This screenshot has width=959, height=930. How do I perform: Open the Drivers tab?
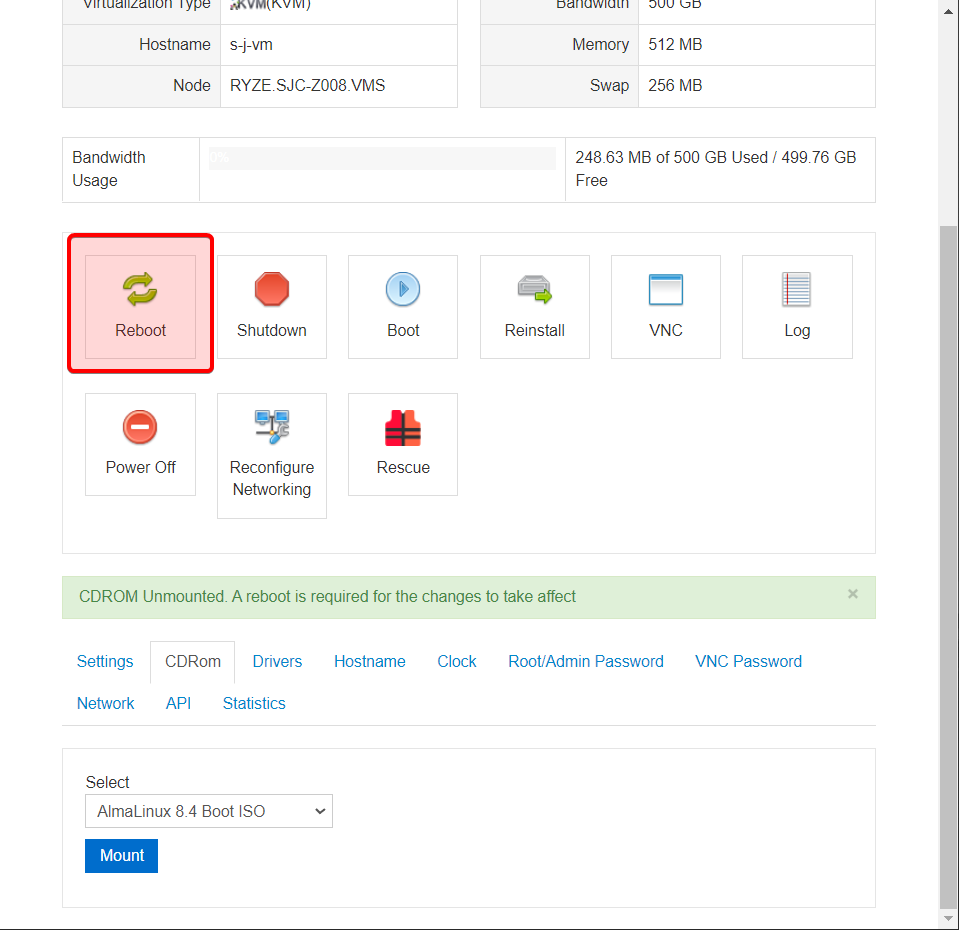(277, 661)
